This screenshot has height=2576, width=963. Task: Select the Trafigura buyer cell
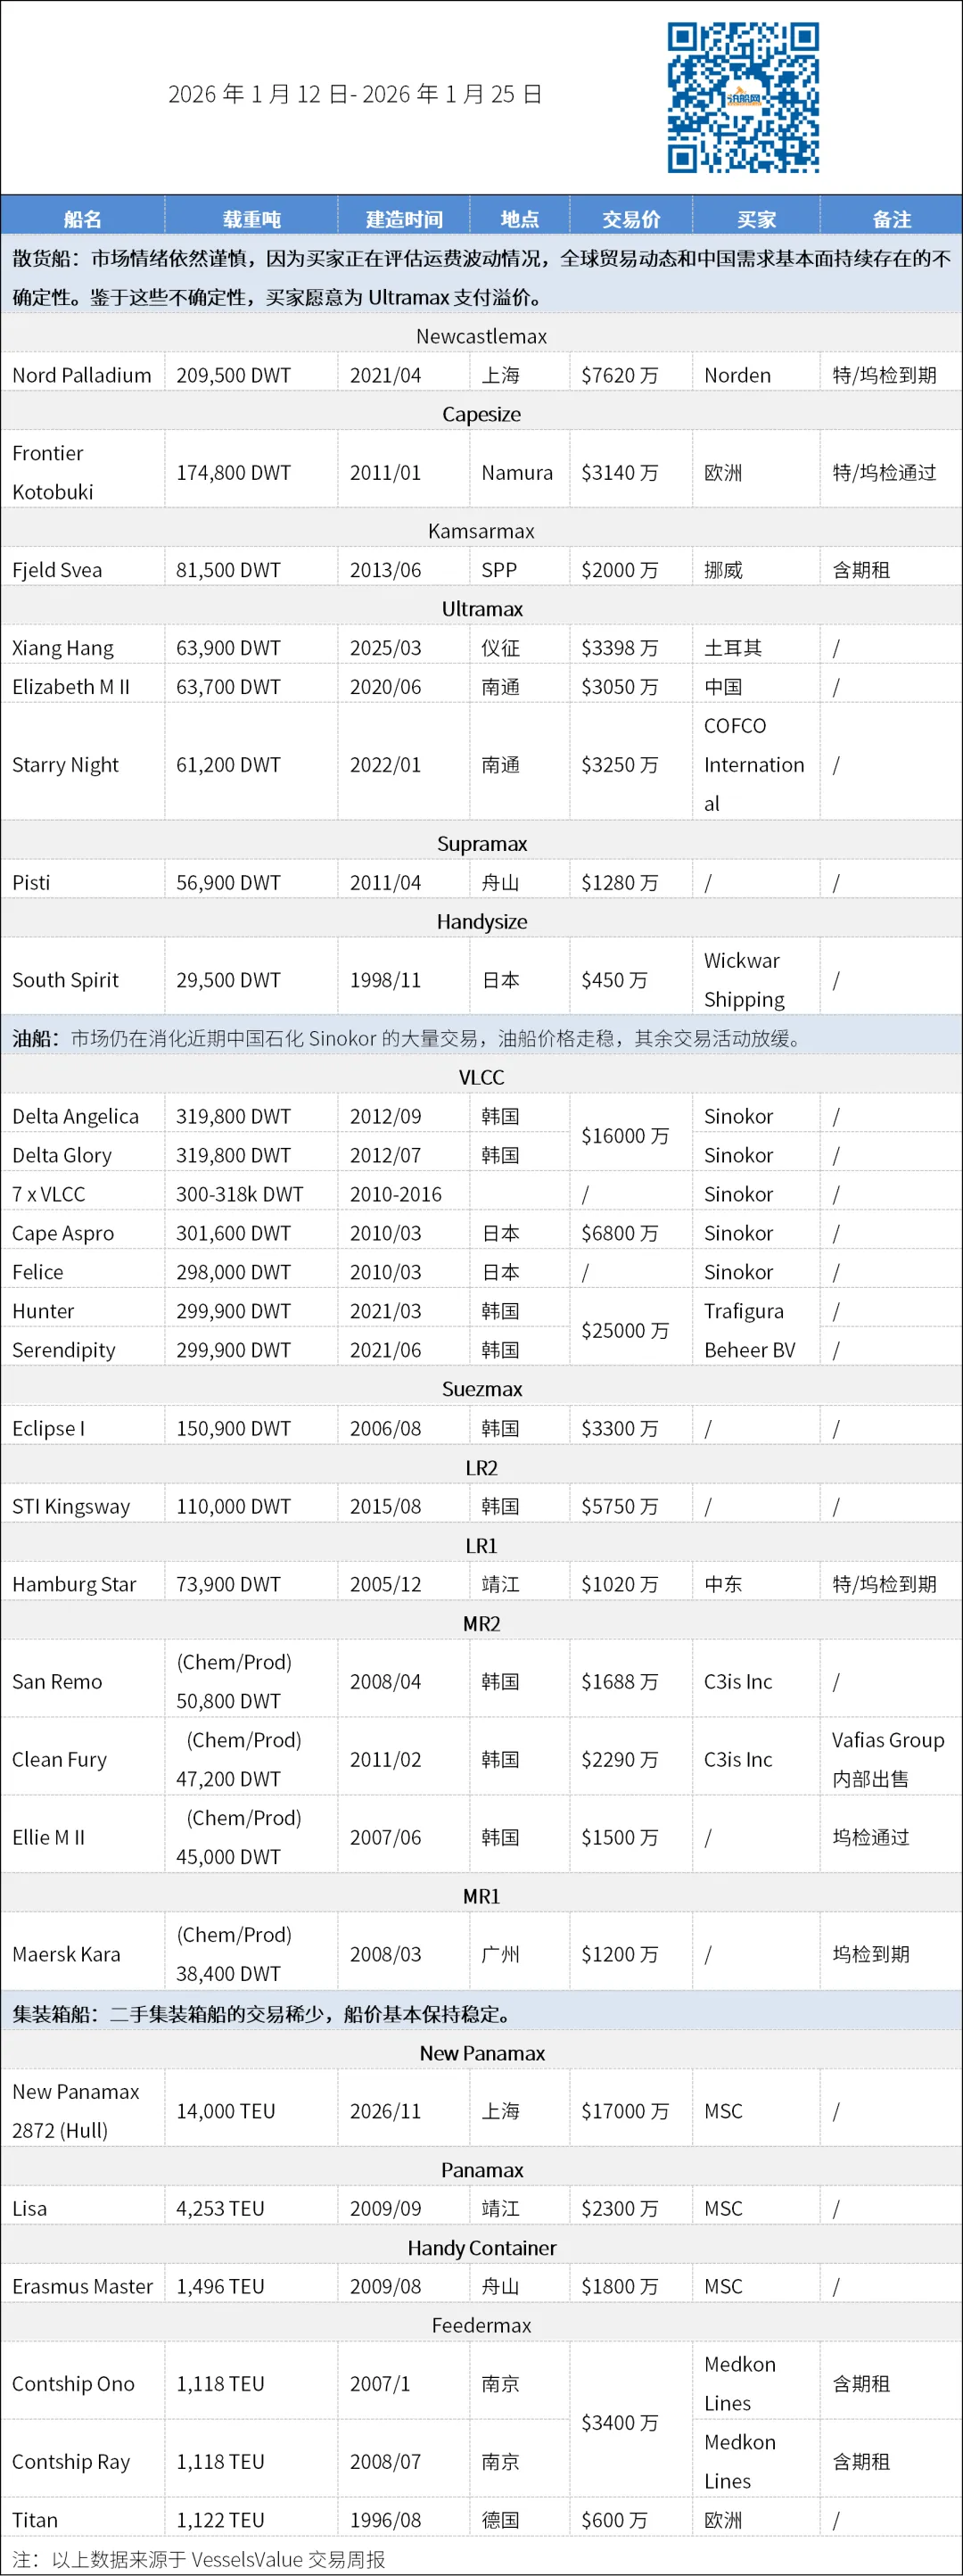[x=744, y=1311]
